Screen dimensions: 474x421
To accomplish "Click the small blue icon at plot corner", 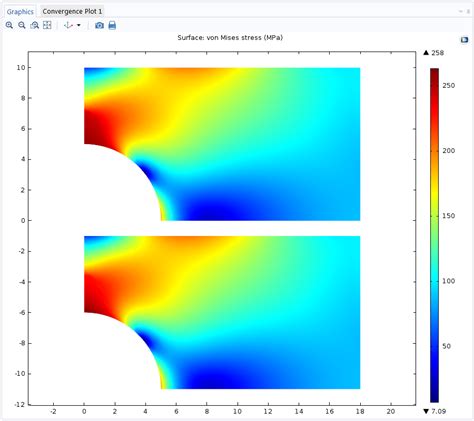I will coord(464,40).
